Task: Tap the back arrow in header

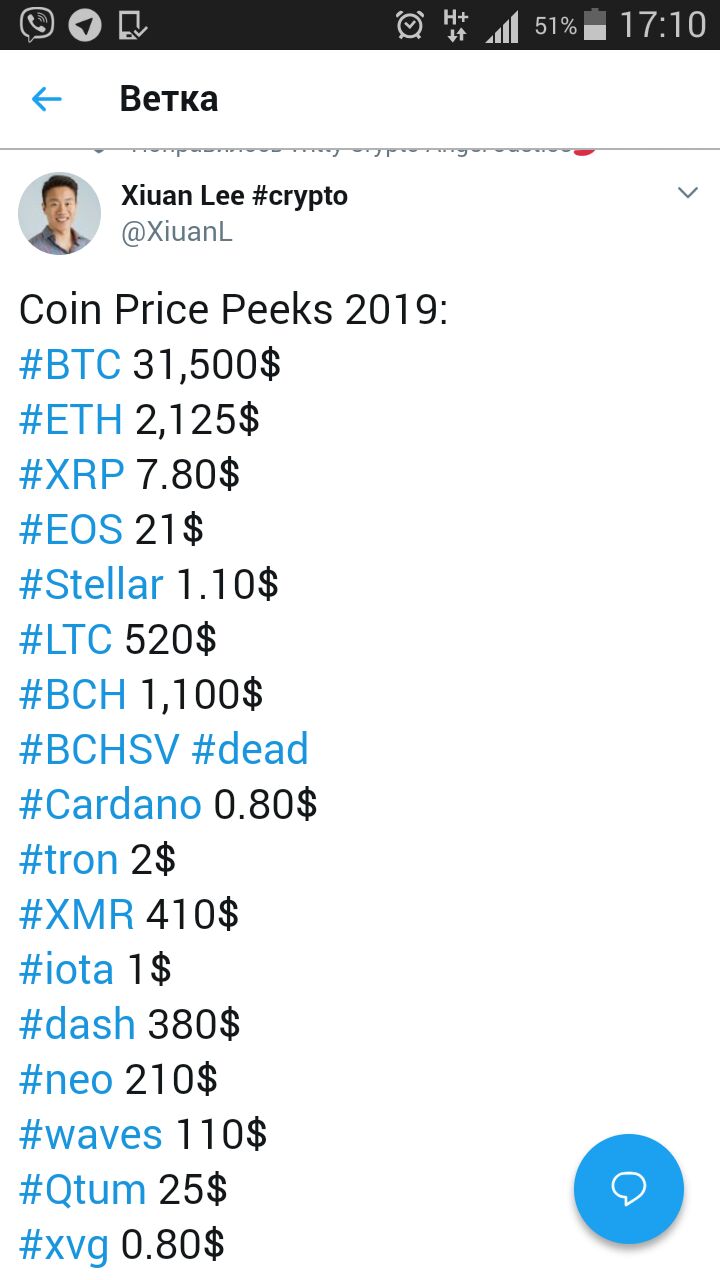Action: (x=47, y=99)
